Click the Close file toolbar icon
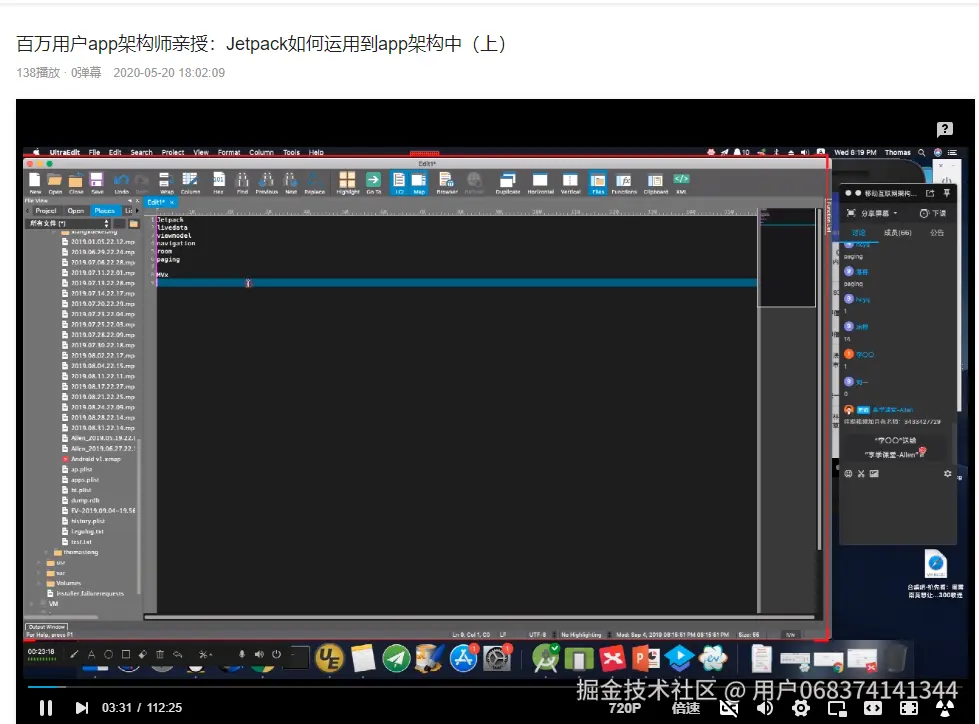979x724 pixels. click(76, 182)
